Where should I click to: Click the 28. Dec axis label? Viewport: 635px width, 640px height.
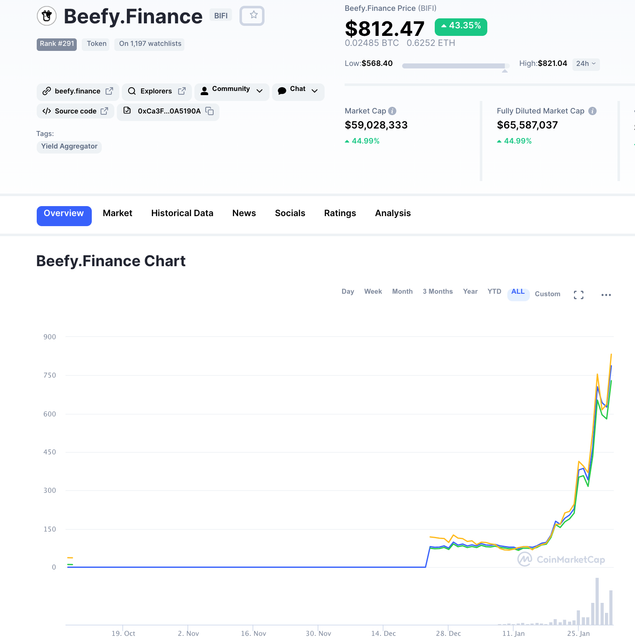point(448,633)
